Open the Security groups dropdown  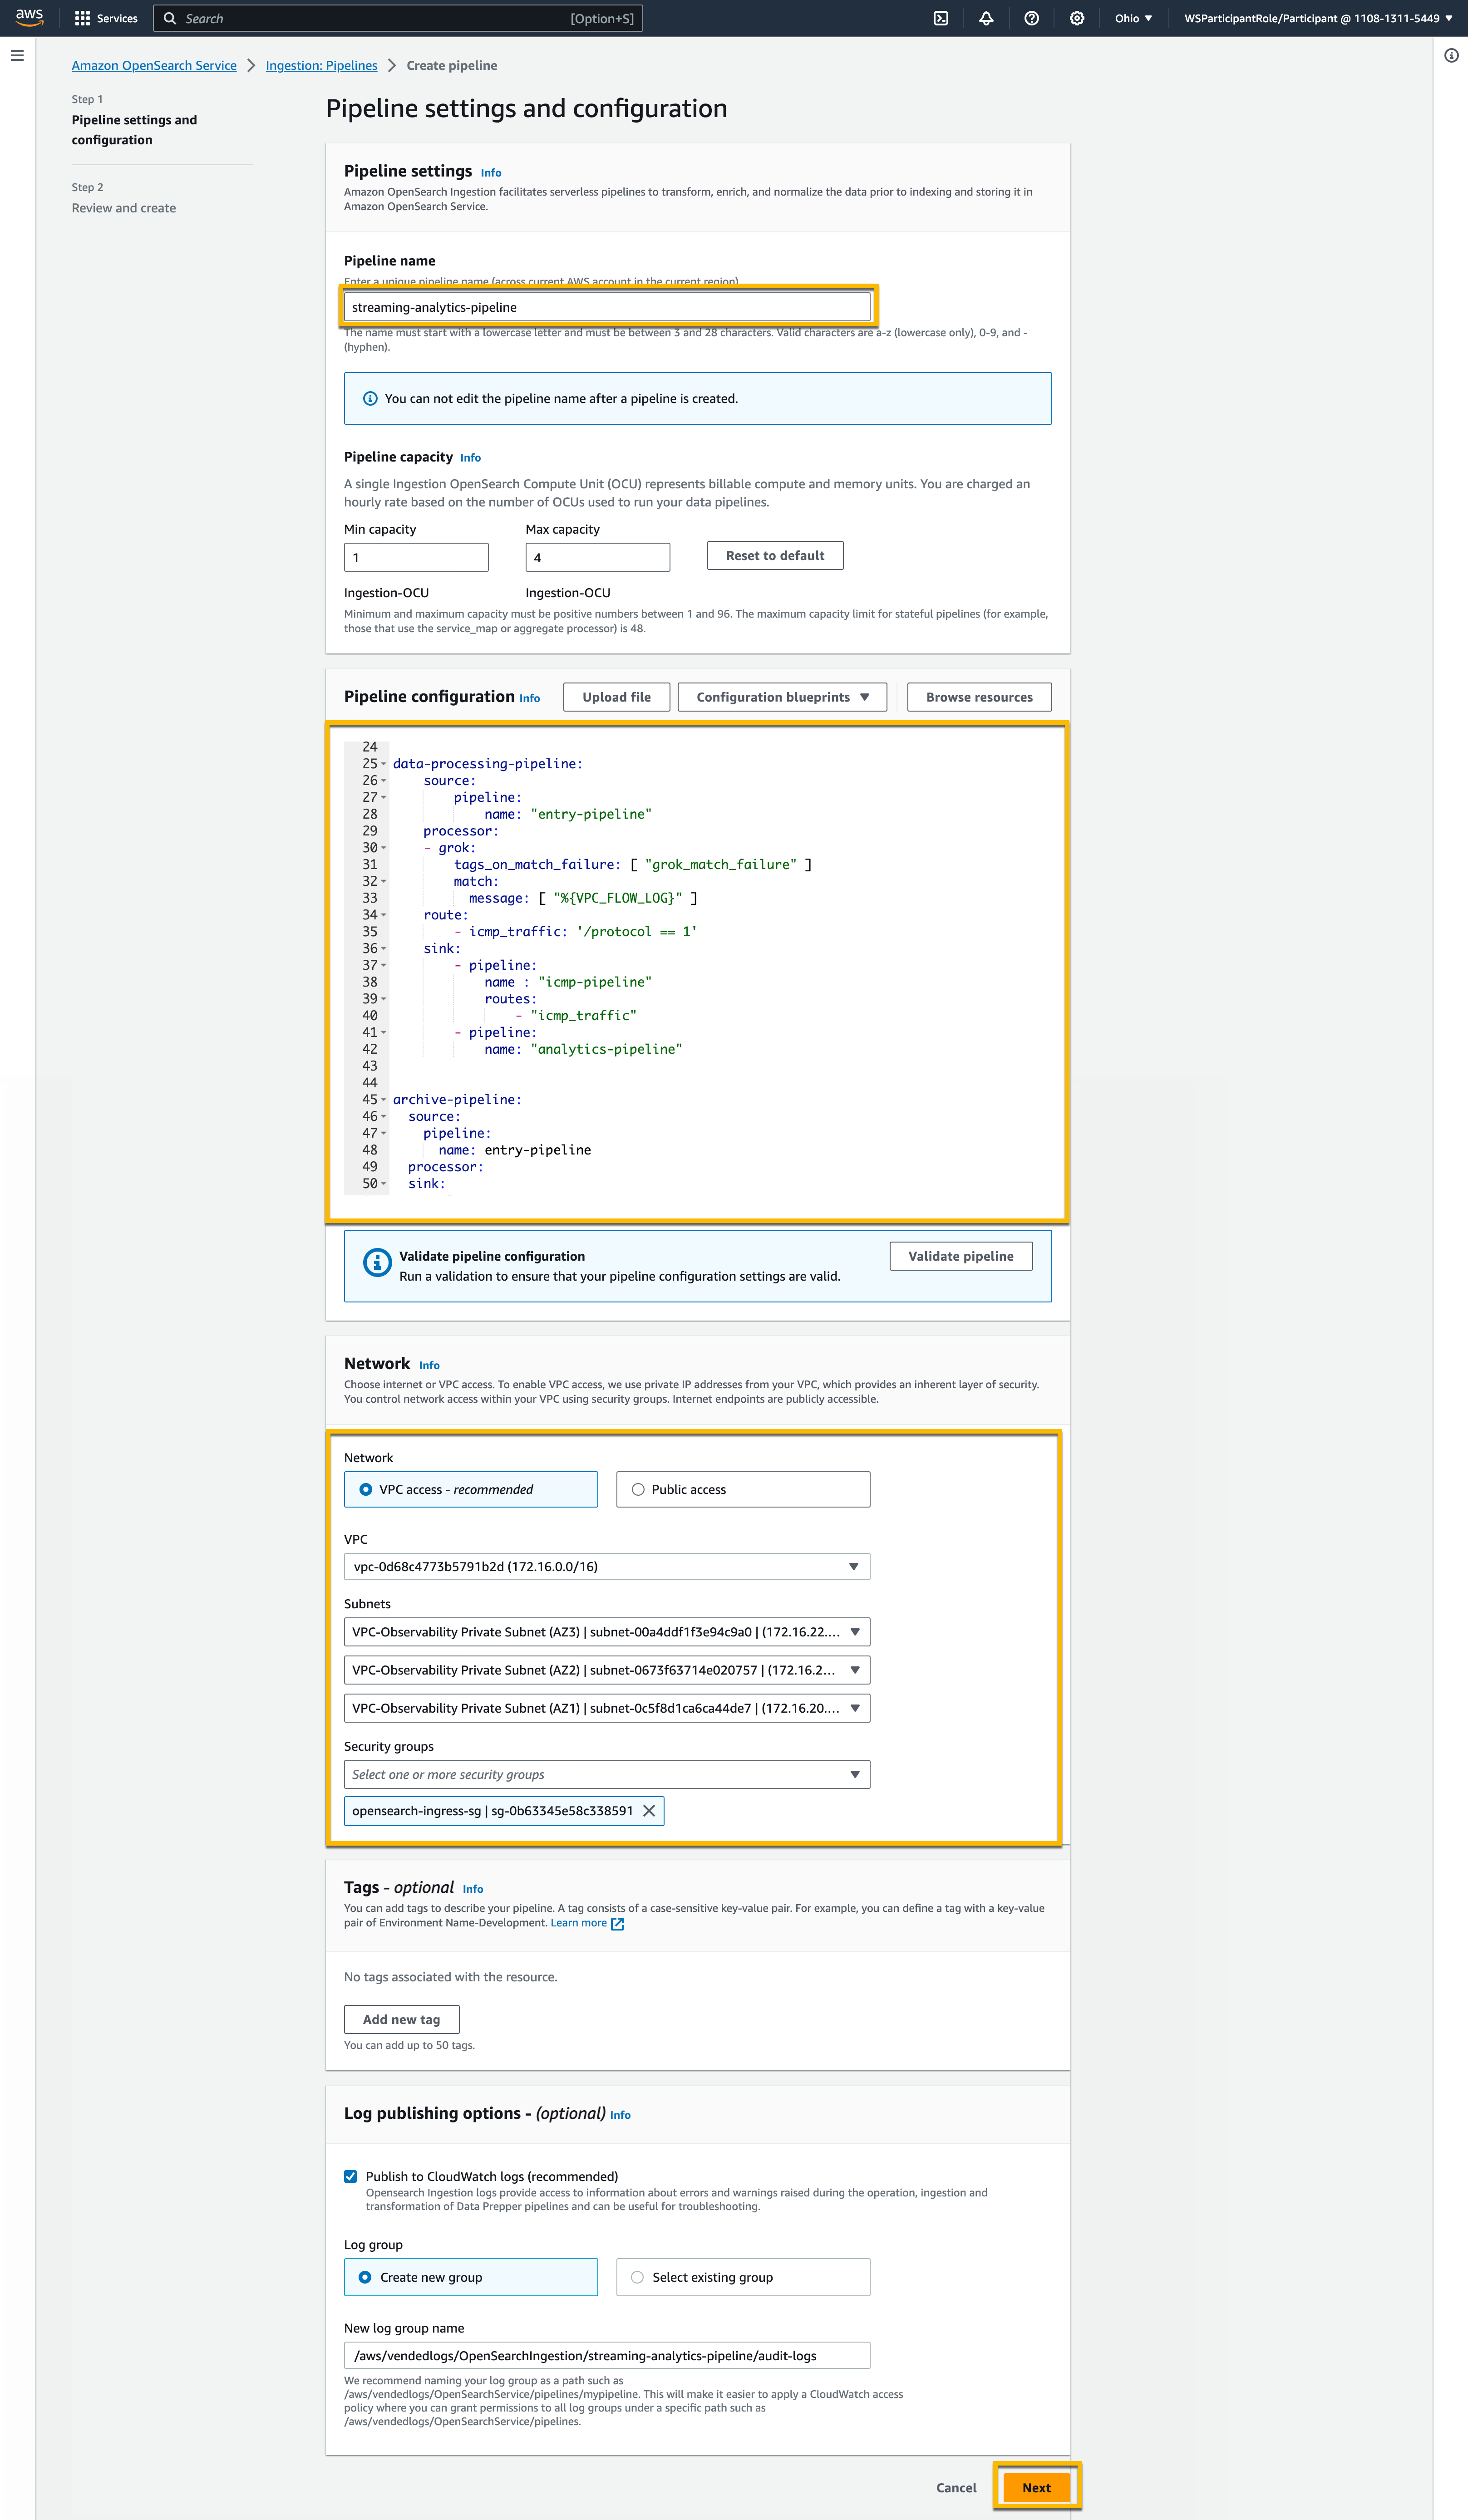click(x=606, y=1774)
